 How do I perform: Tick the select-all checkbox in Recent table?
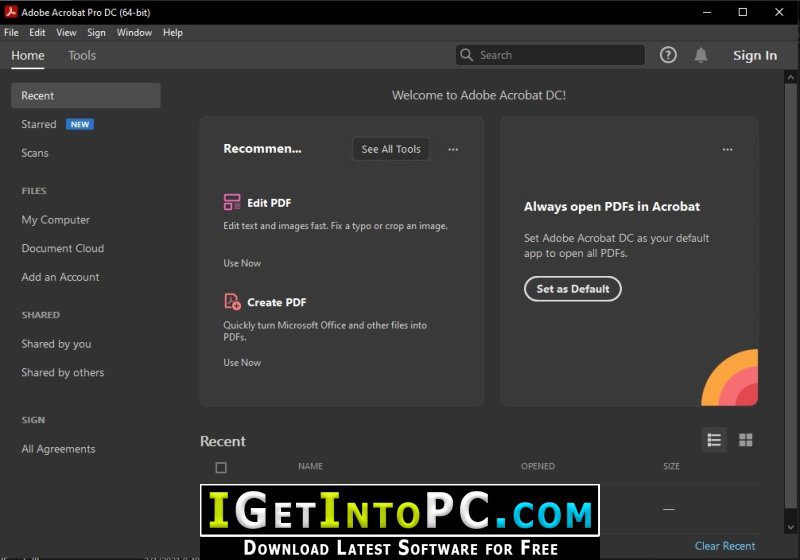[x=221, y=467]
